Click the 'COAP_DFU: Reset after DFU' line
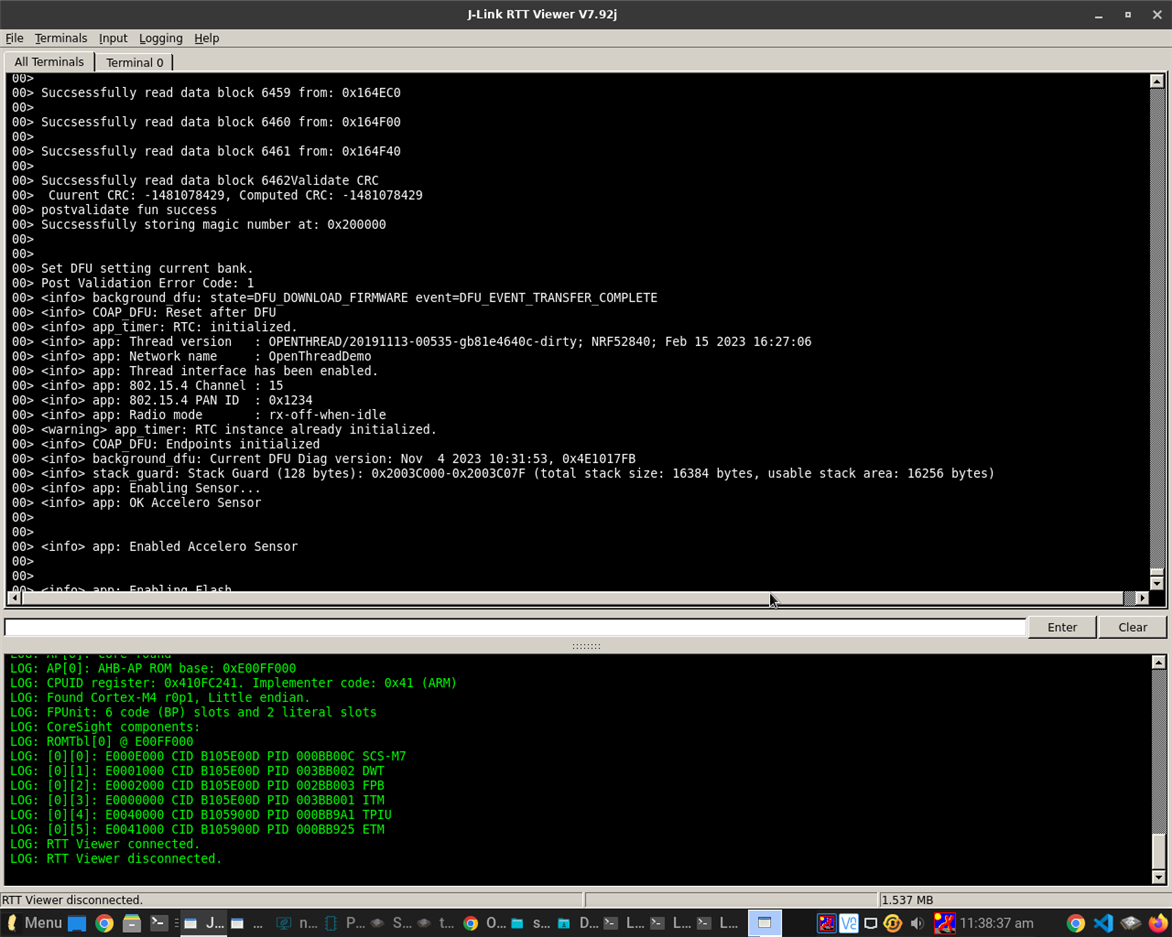The width and height of the screenshot is (1172, 937). (158, 312)
